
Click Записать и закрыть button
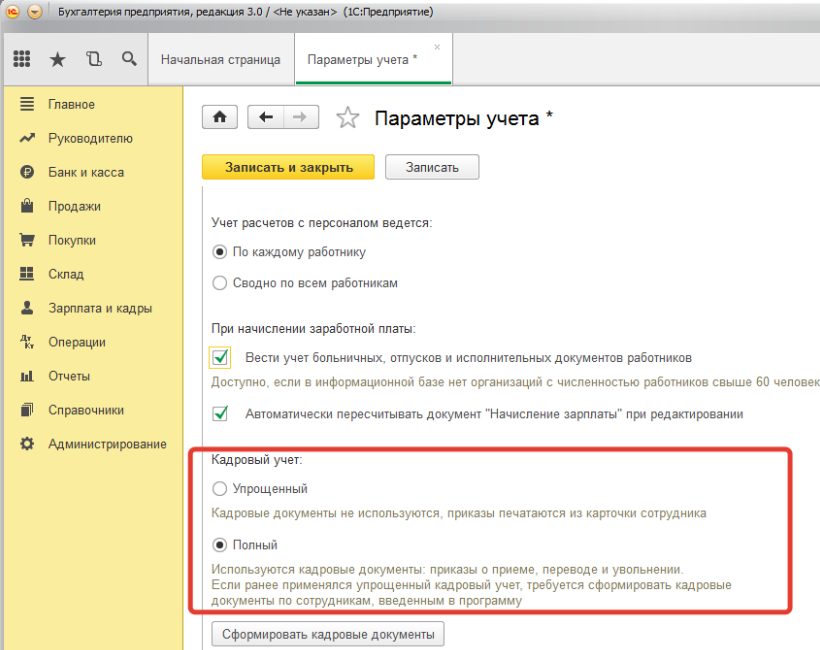click(x=288, y=167)
